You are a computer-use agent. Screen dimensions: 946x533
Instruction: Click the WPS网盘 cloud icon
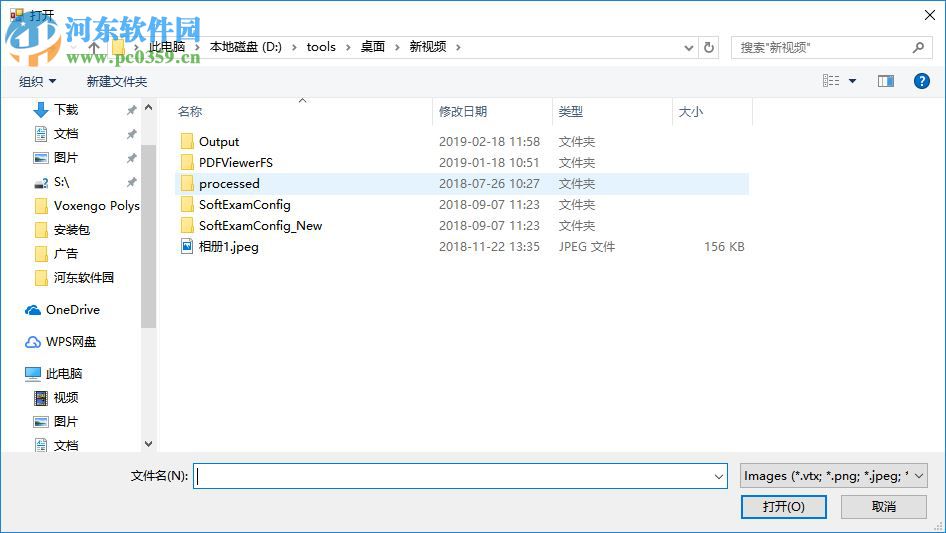(x=33, y=342)
